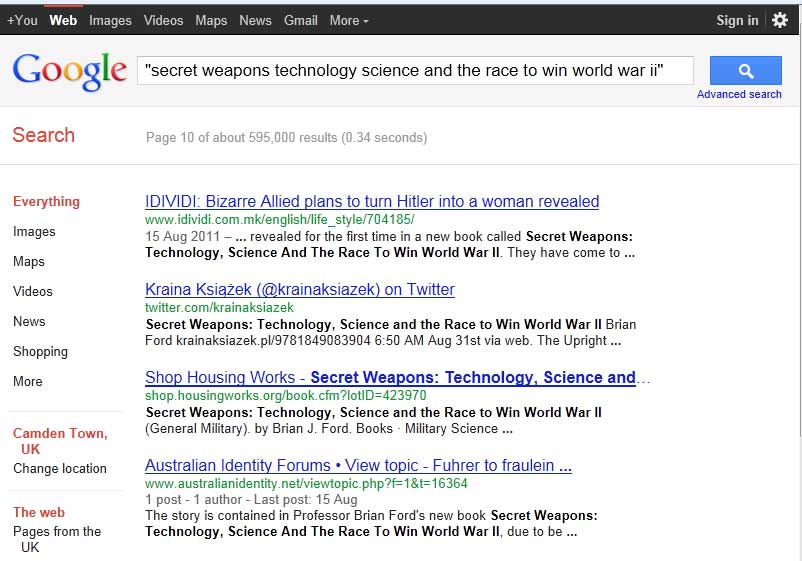This screenshot has width=802, height=561.
Task: Filter results by Images in sidebar
Action: (34, 232)
